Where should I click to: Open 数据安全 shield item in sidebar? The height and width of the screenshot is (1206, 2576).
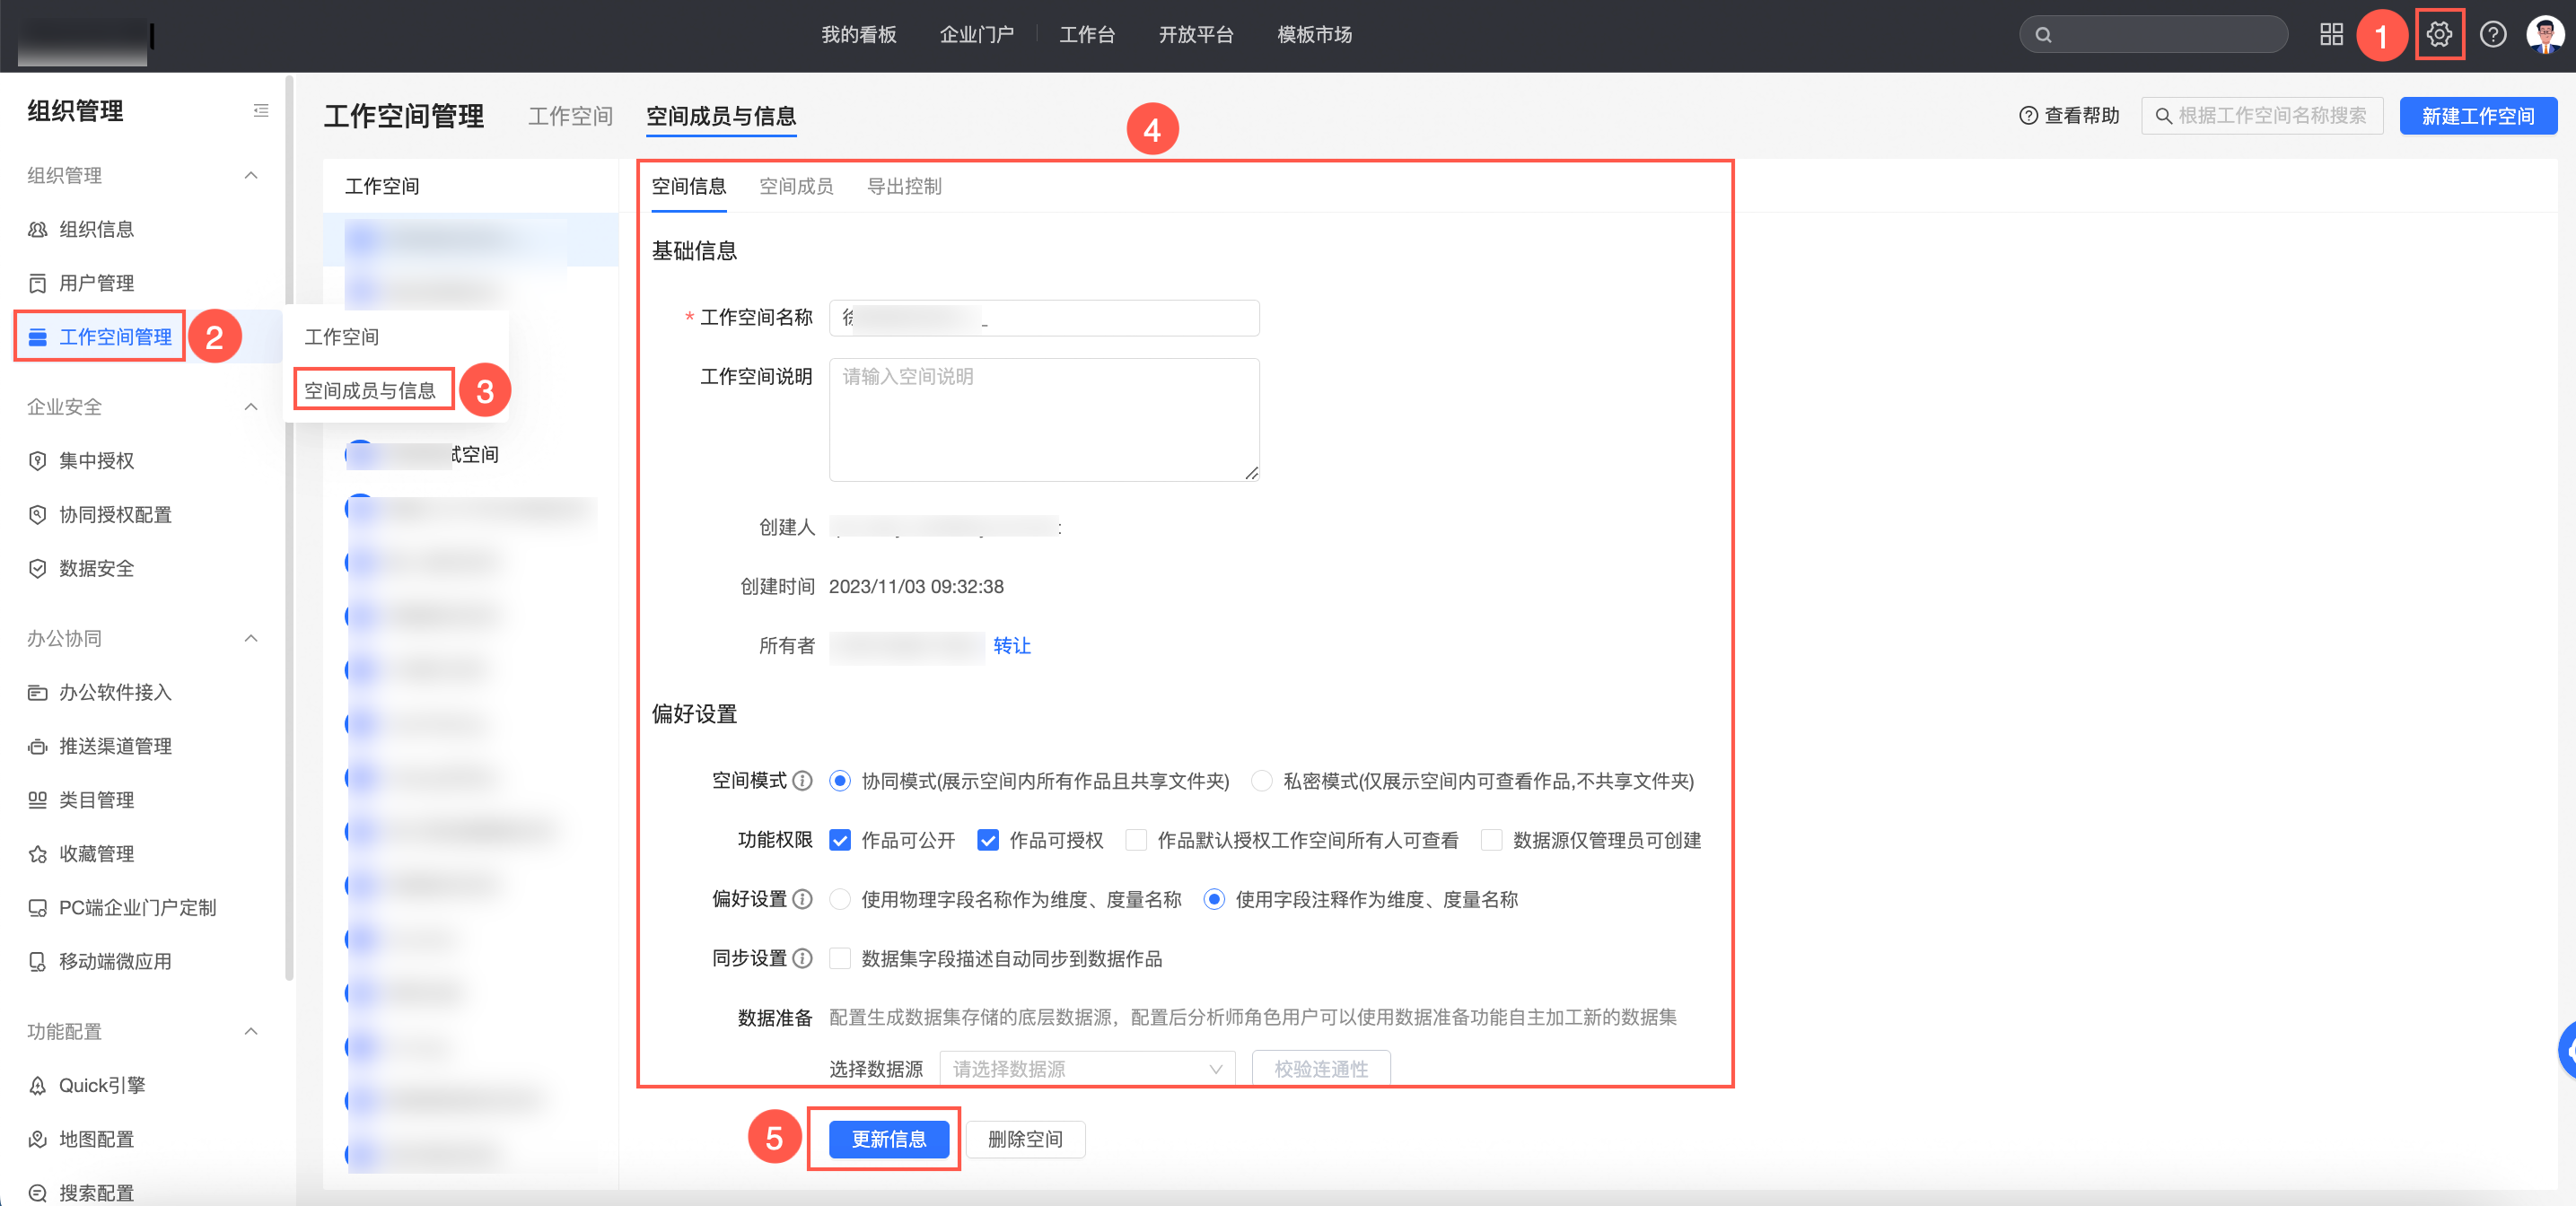[x=96, y=568]
